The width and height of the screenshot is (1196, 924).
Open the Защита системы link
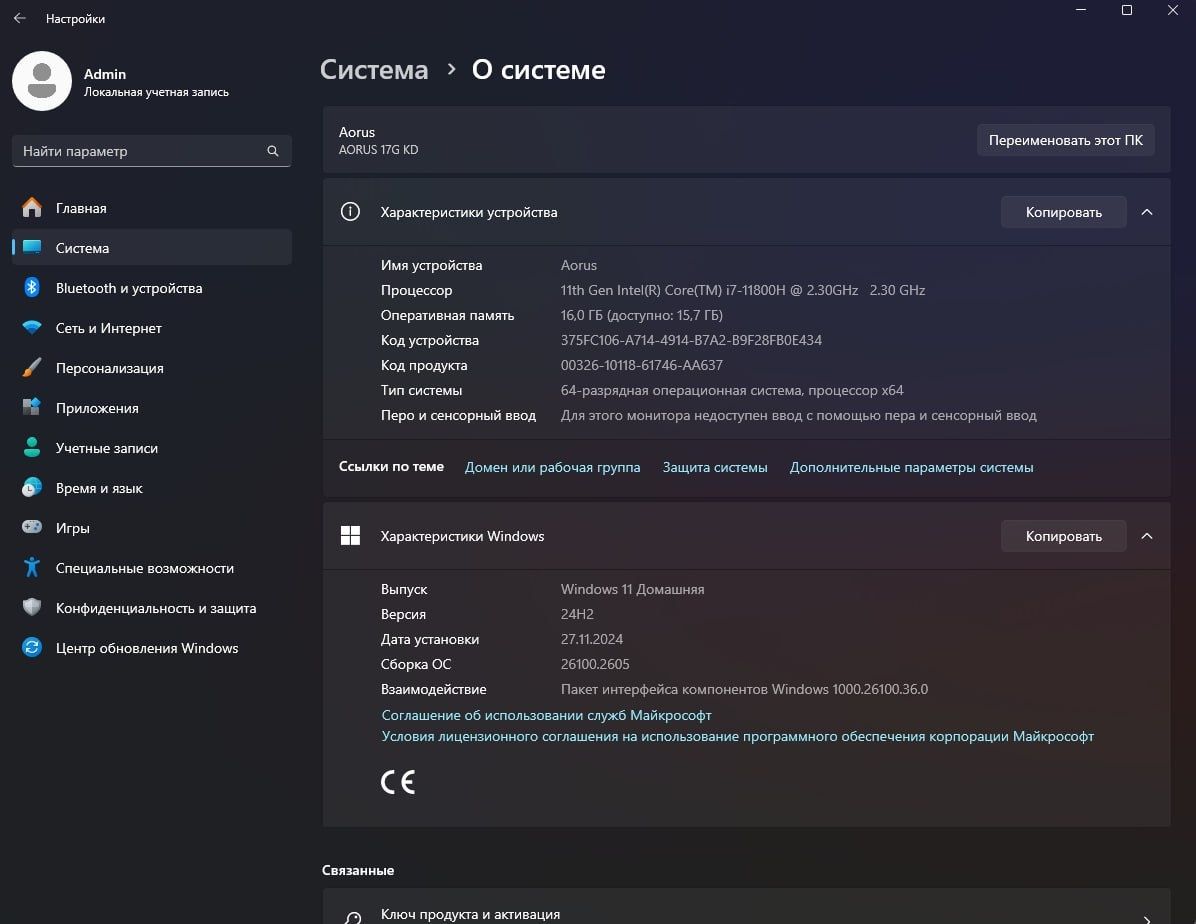point(715,467)
